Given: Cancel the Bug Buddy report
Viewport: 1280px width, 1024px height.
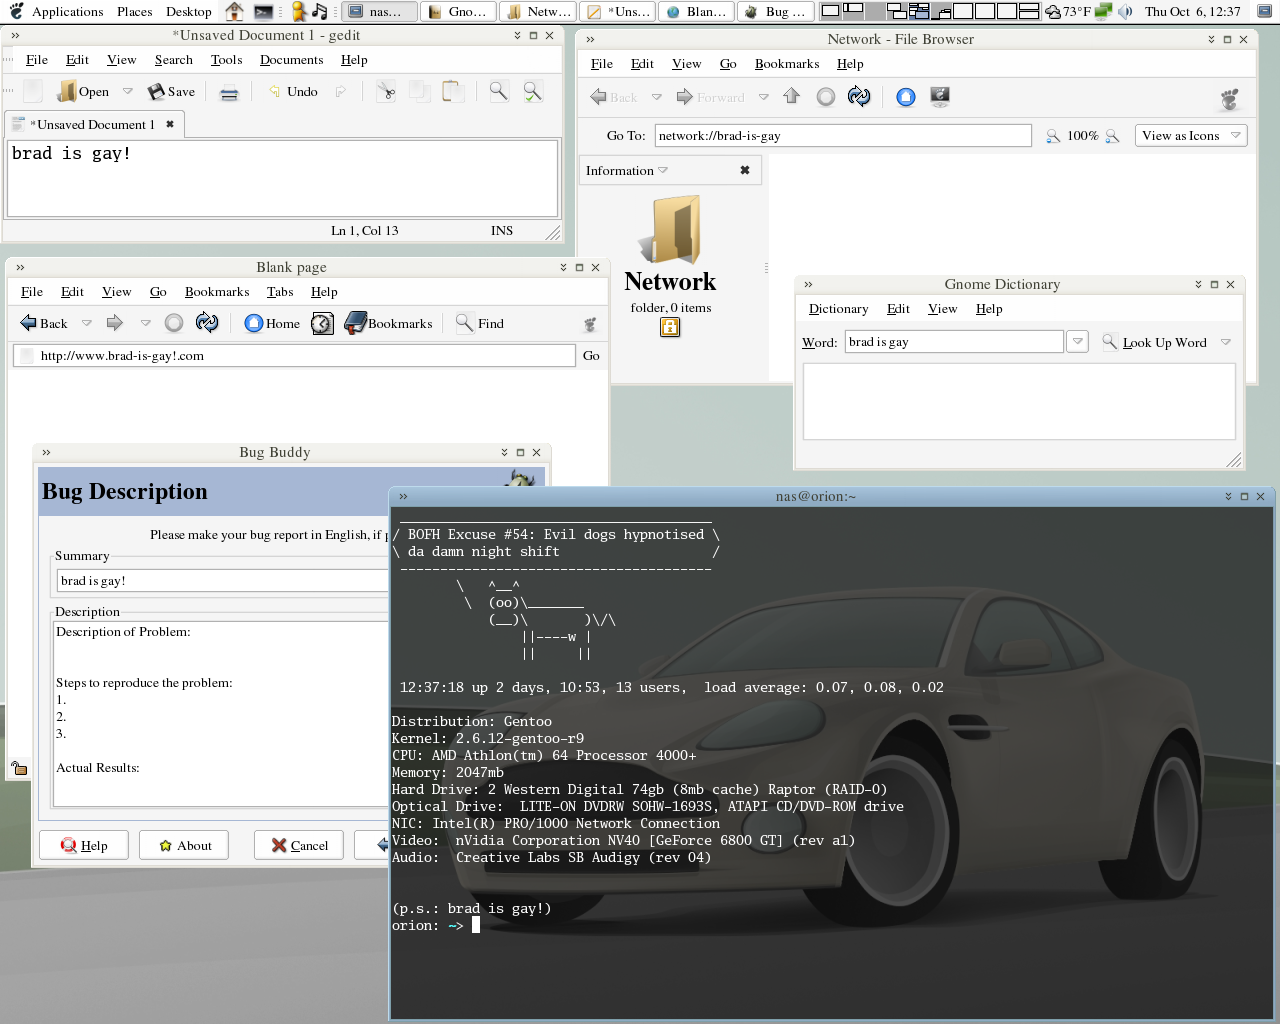Looking at the screenshot, I should click(299, 845).
